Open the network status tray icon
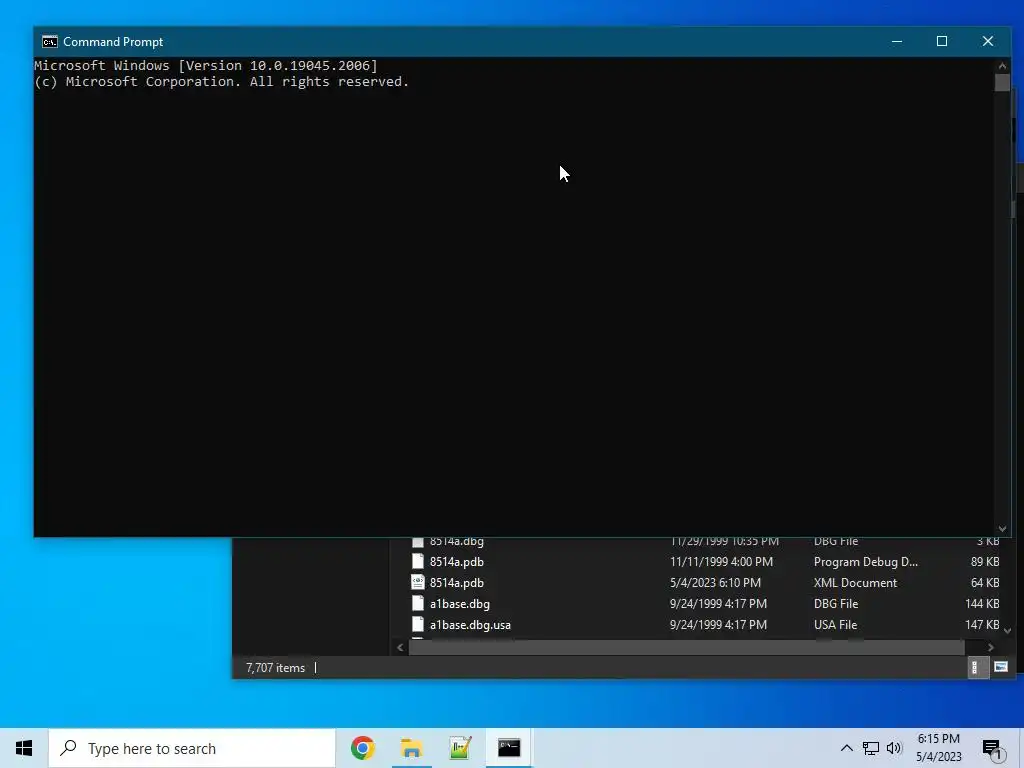Screen dimensions: 1024x768 [x=871, y=748]
